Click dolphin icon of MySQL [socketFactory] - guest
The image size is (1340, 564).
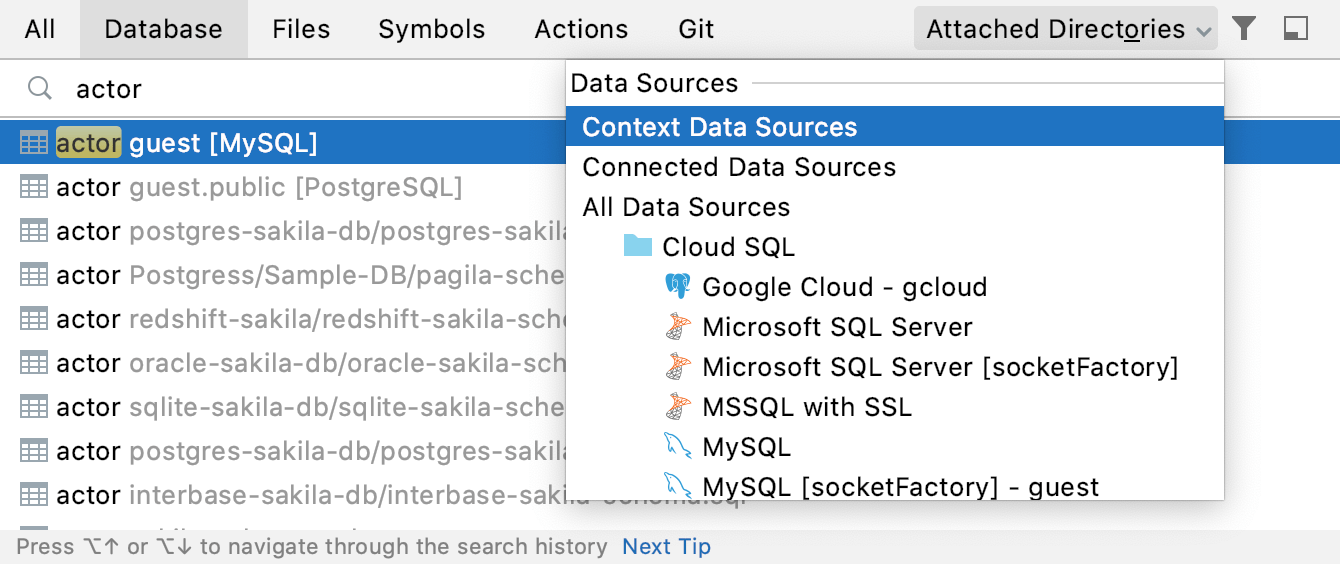pyautogui.click(x=678, y=487)
